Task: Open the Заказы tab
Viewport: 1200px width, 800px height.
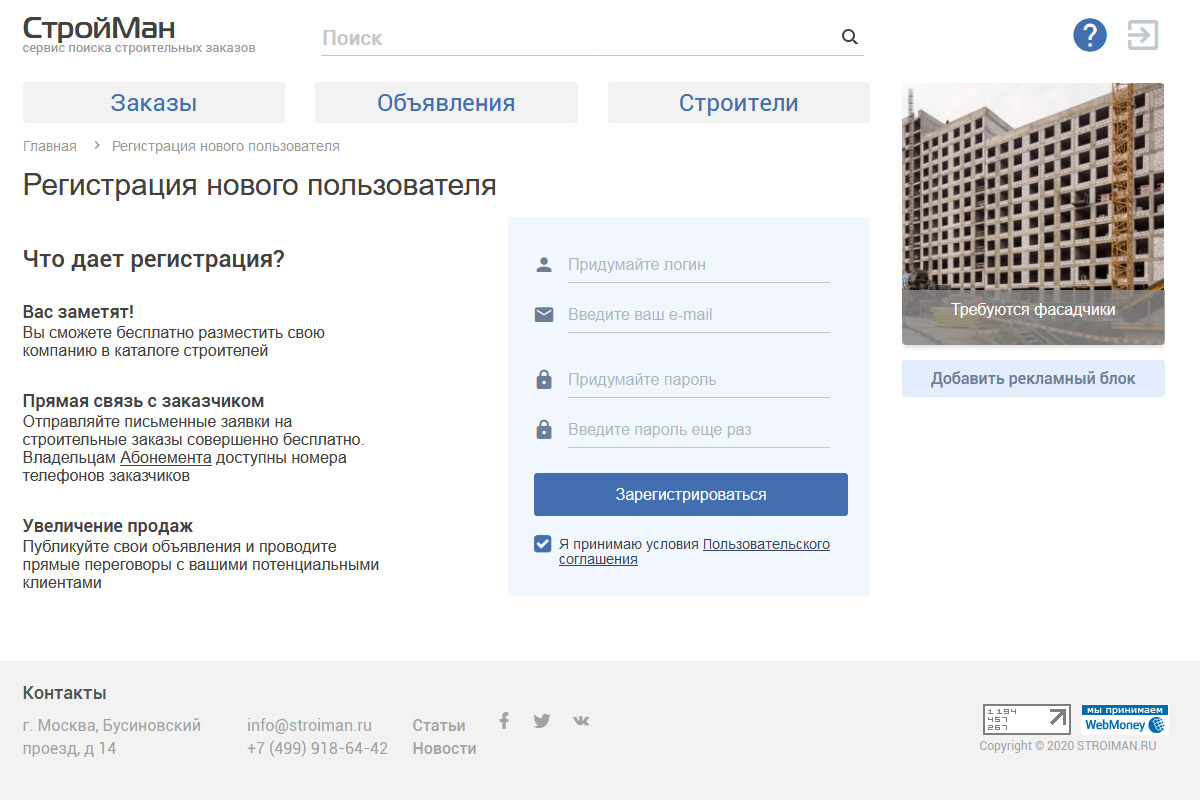Action: 154,103
